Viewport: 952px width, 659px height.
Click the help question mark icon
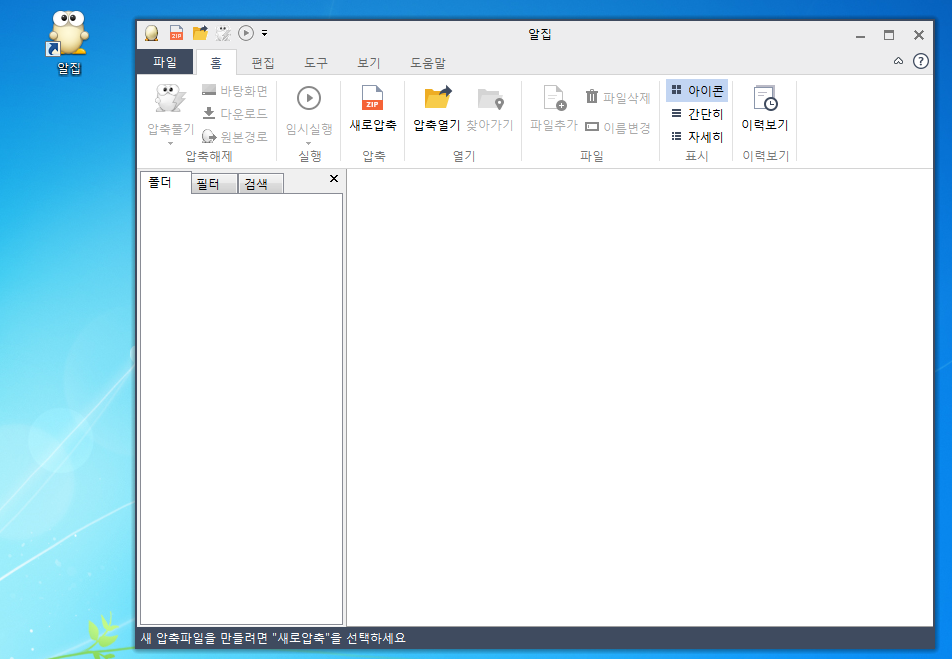pos(920,61)
